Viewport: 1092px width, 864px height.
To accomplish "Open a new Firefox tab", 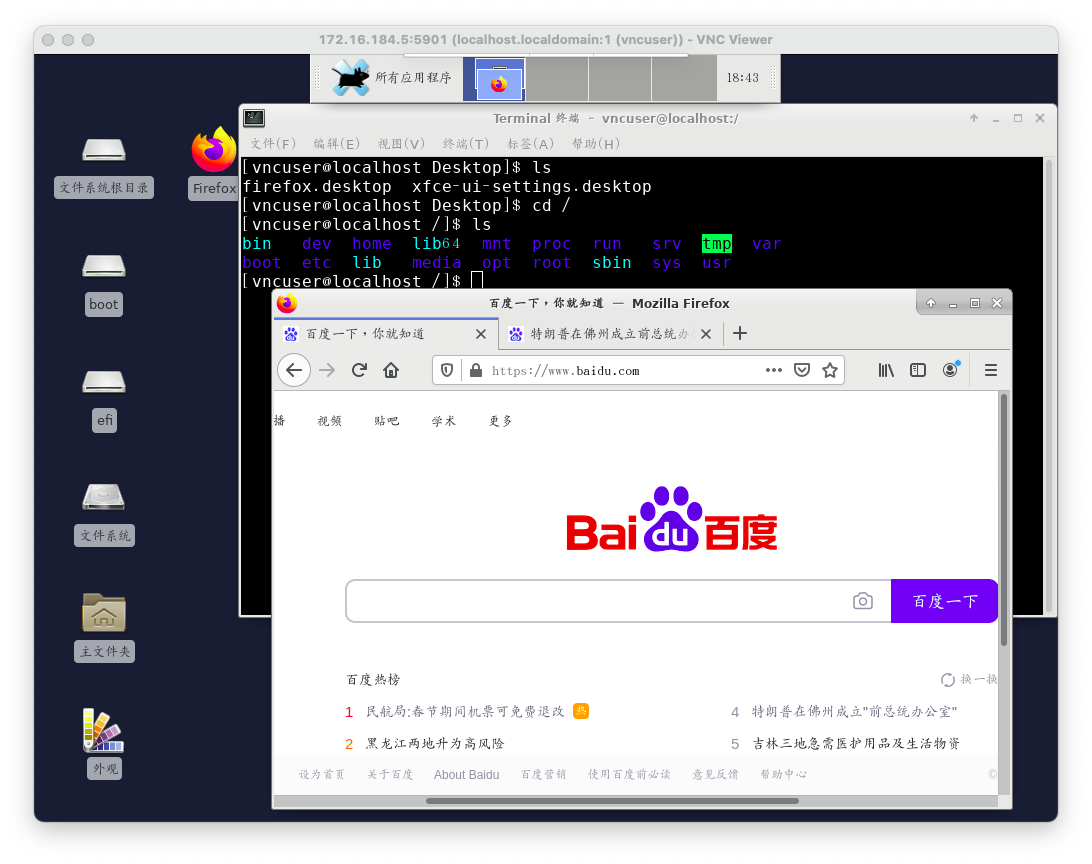I will 740,333.
